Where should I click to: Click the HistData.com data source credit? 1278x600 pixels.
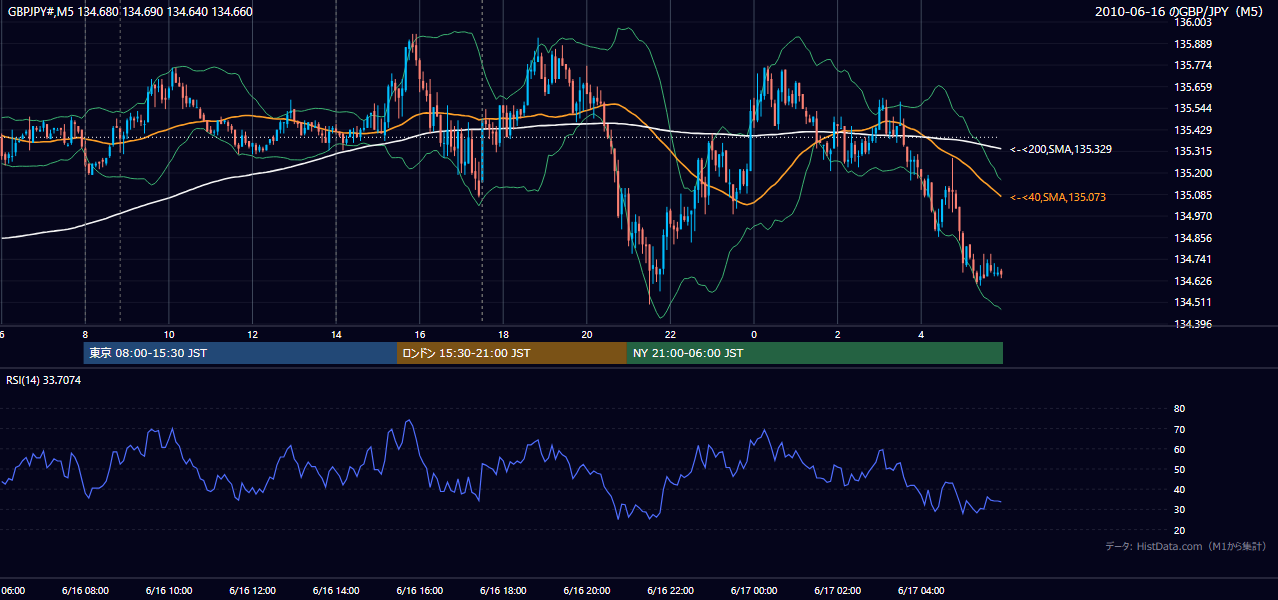click(1185, 547)
